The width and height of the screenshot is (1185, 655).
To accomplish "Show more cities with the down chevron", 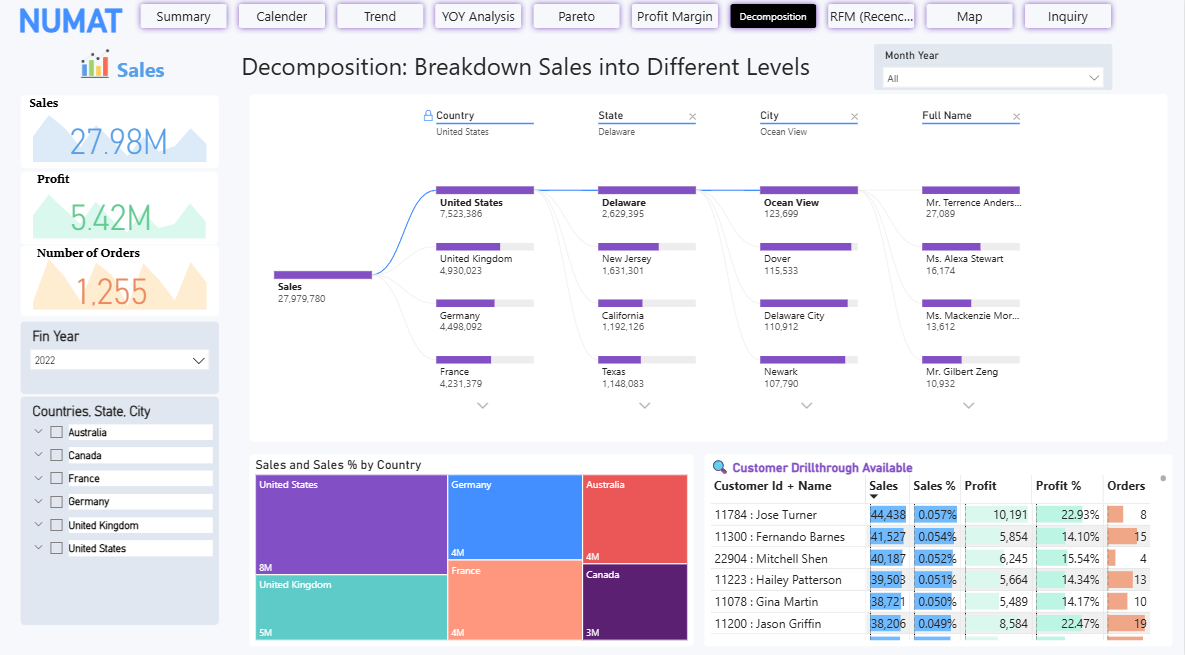I will coord(806,406).
